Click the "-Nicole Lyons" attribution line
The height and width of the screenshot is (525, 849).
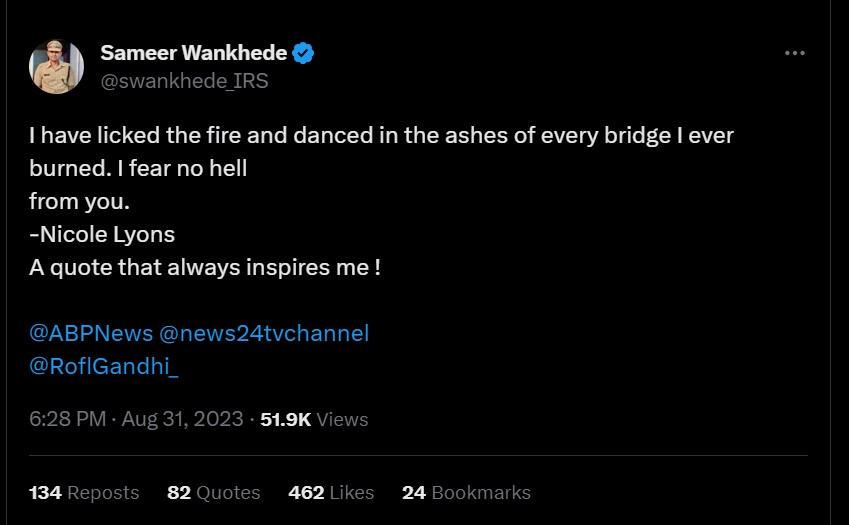click(102, 235)
